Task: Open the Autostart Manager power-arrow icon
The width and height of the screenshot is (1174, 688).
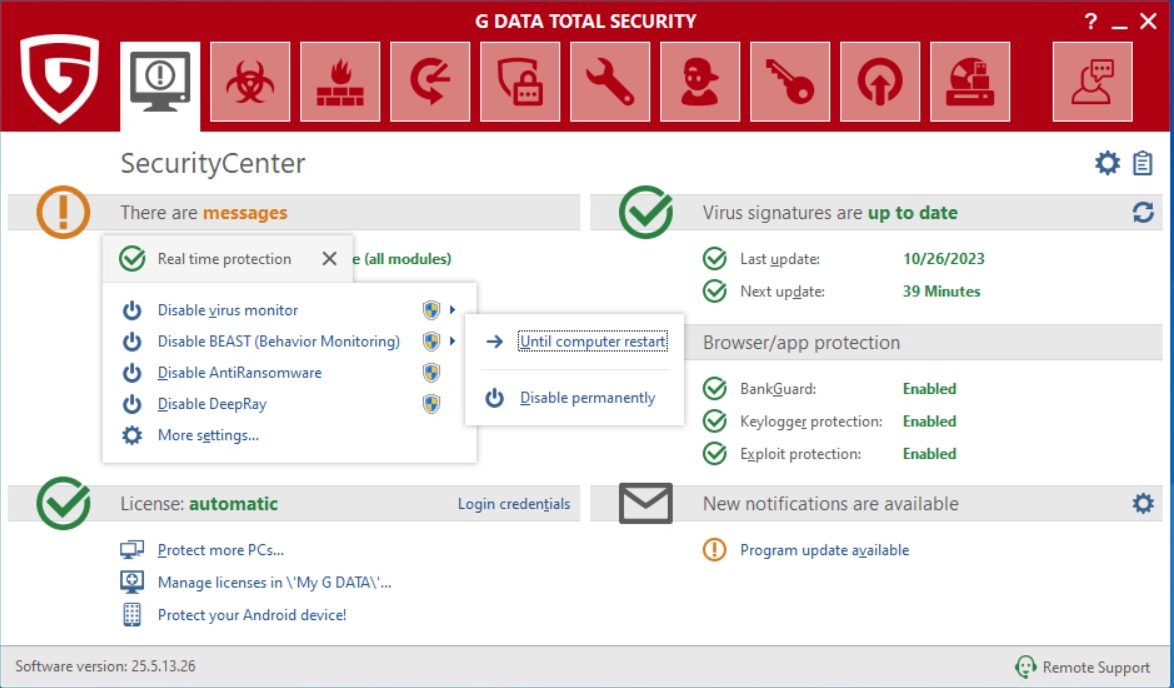Action: 880,81
